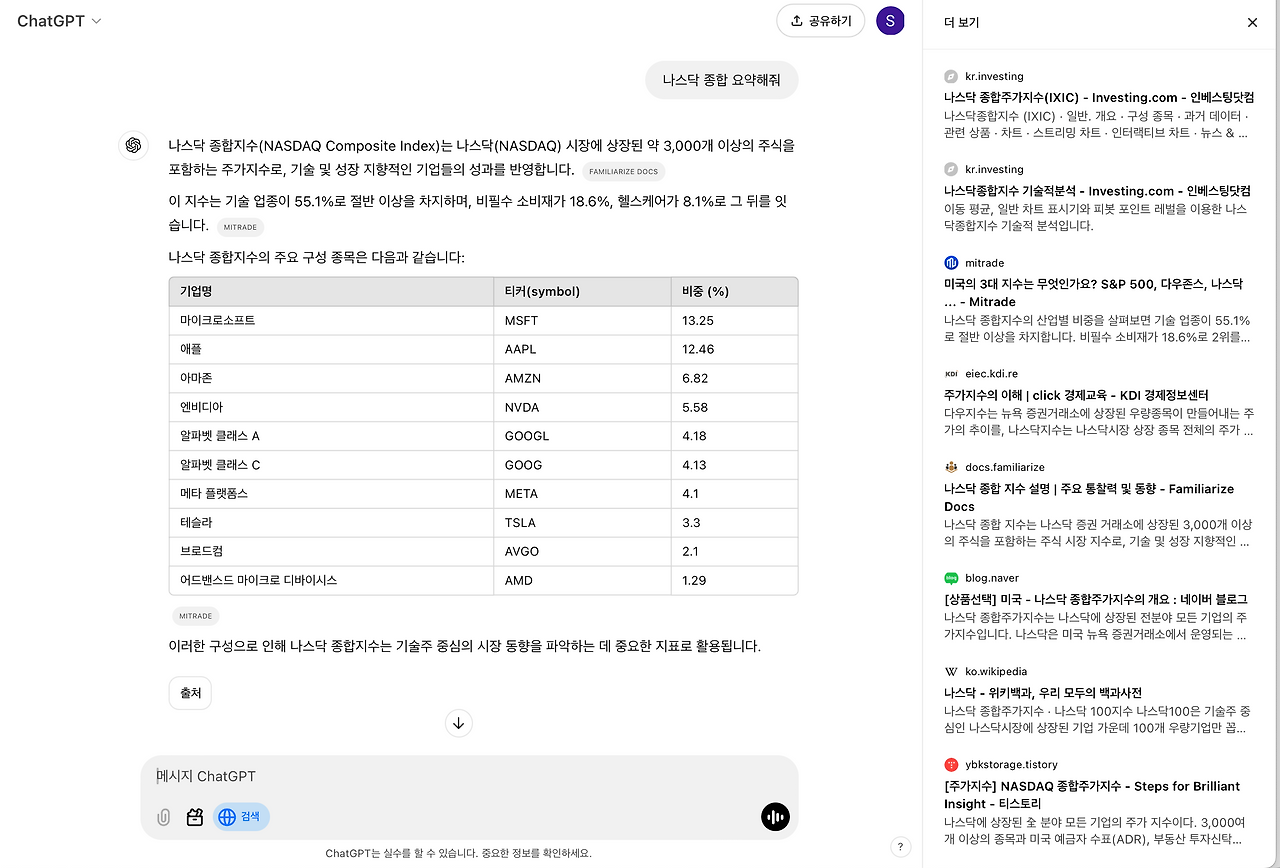Select the 마이크로소프트 table cell
This screenshot has width=1280, height=868.
click(332, 321)
